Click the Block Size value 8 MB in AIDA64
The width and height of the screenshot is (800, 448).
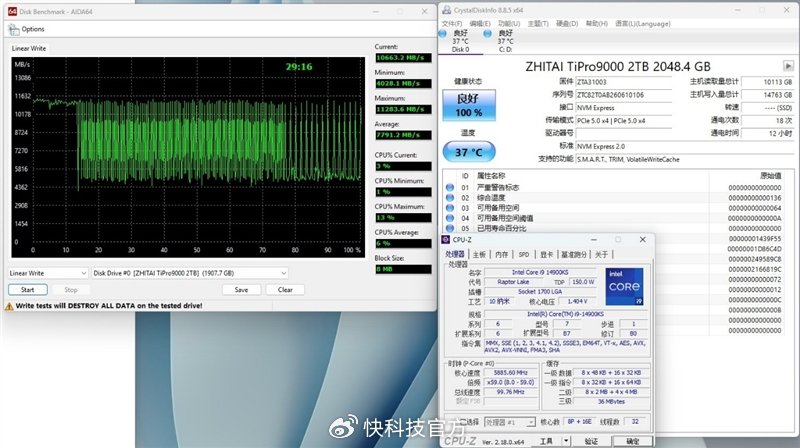[403, 269]
